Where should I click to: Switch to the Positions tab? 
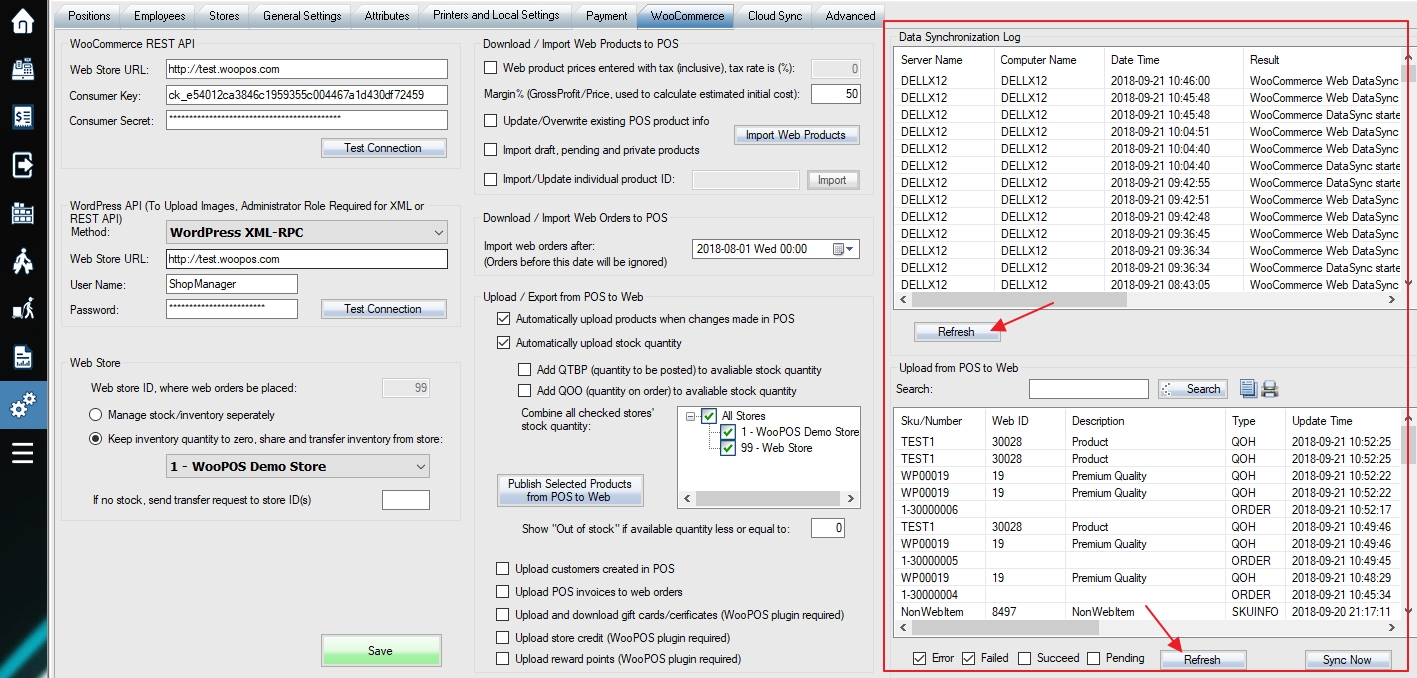point(90,16)
